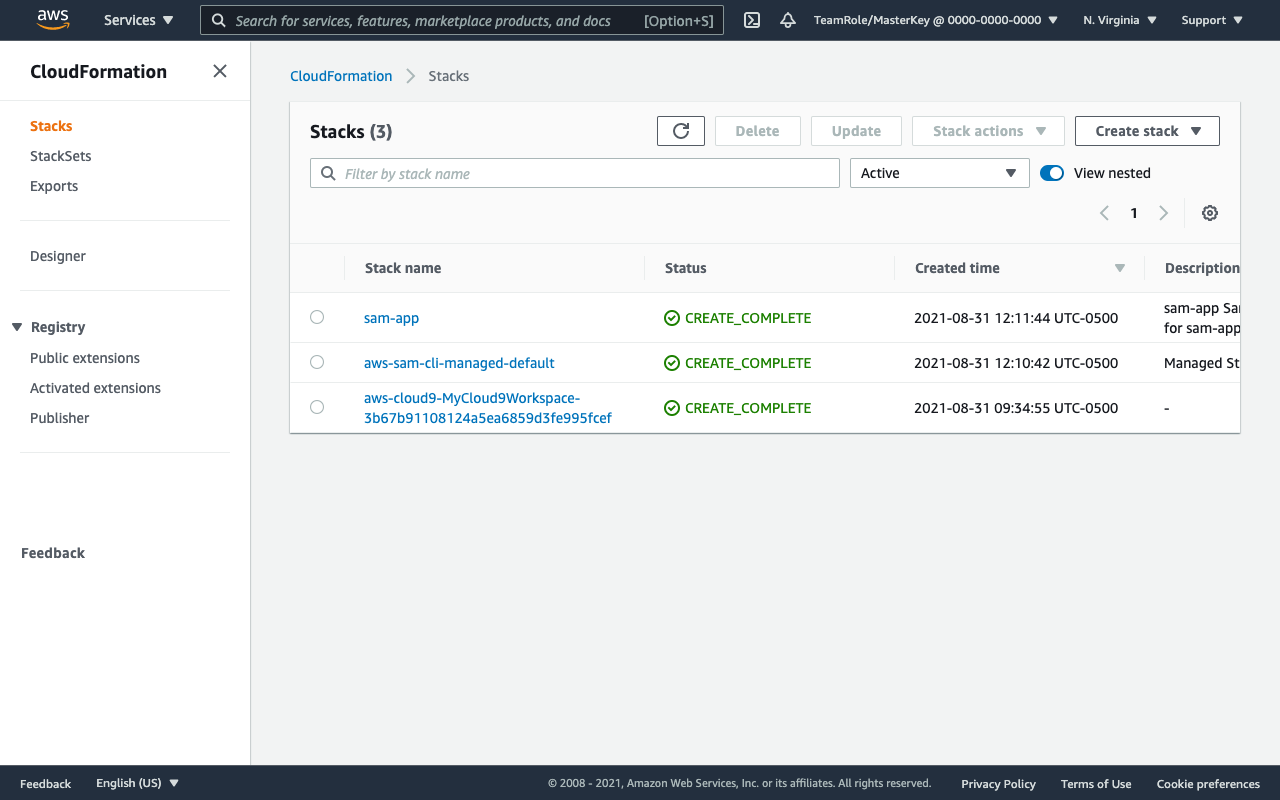1280x800 pixels.
Task: Open the Services dropdown menu
Action: click(139, 20)
